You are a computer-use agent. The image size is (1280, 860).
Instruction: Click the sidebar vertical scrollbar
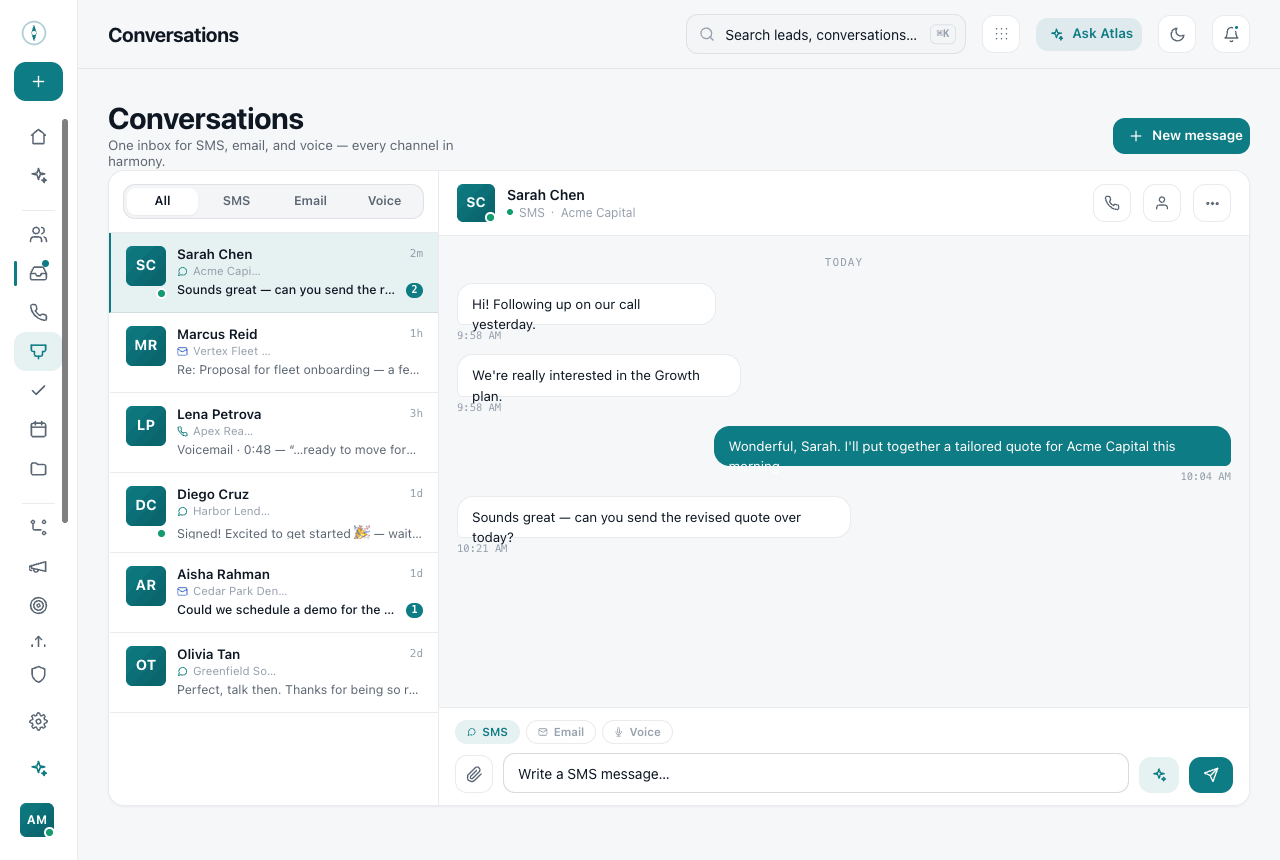[x=65, y=320]
